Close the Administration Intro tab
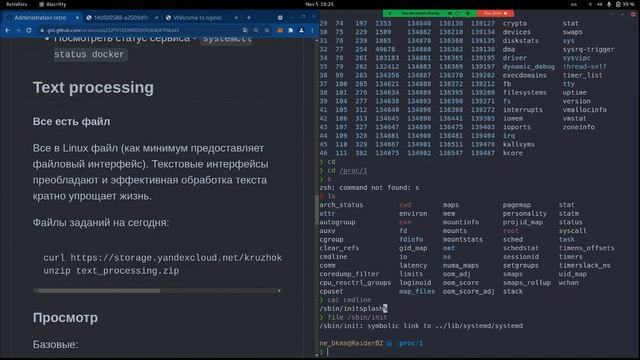This screenshot has width=640, height=360. [77, 18]
